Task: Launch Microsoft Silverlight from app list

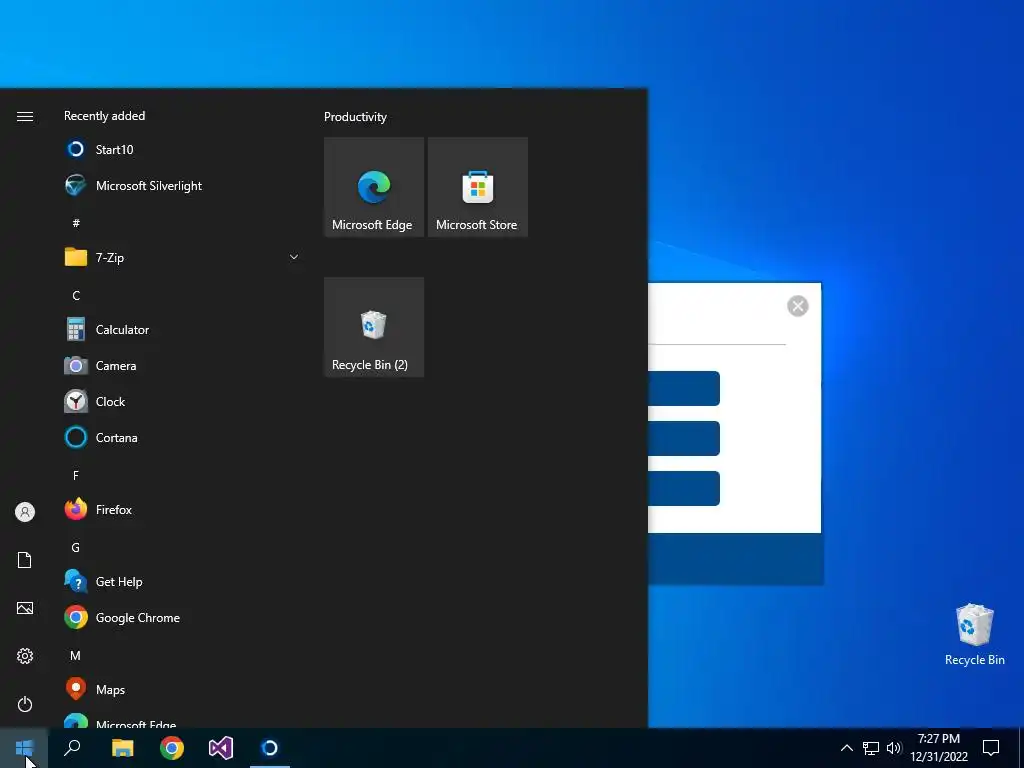Action: [x=183, y=185]
